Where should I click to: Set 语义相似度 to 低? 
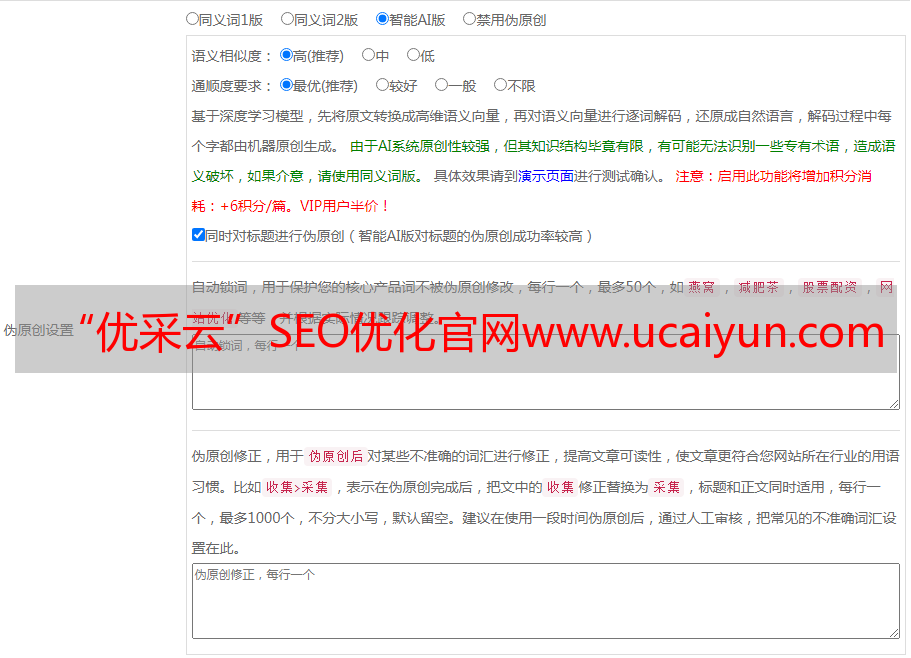[413, 56]
